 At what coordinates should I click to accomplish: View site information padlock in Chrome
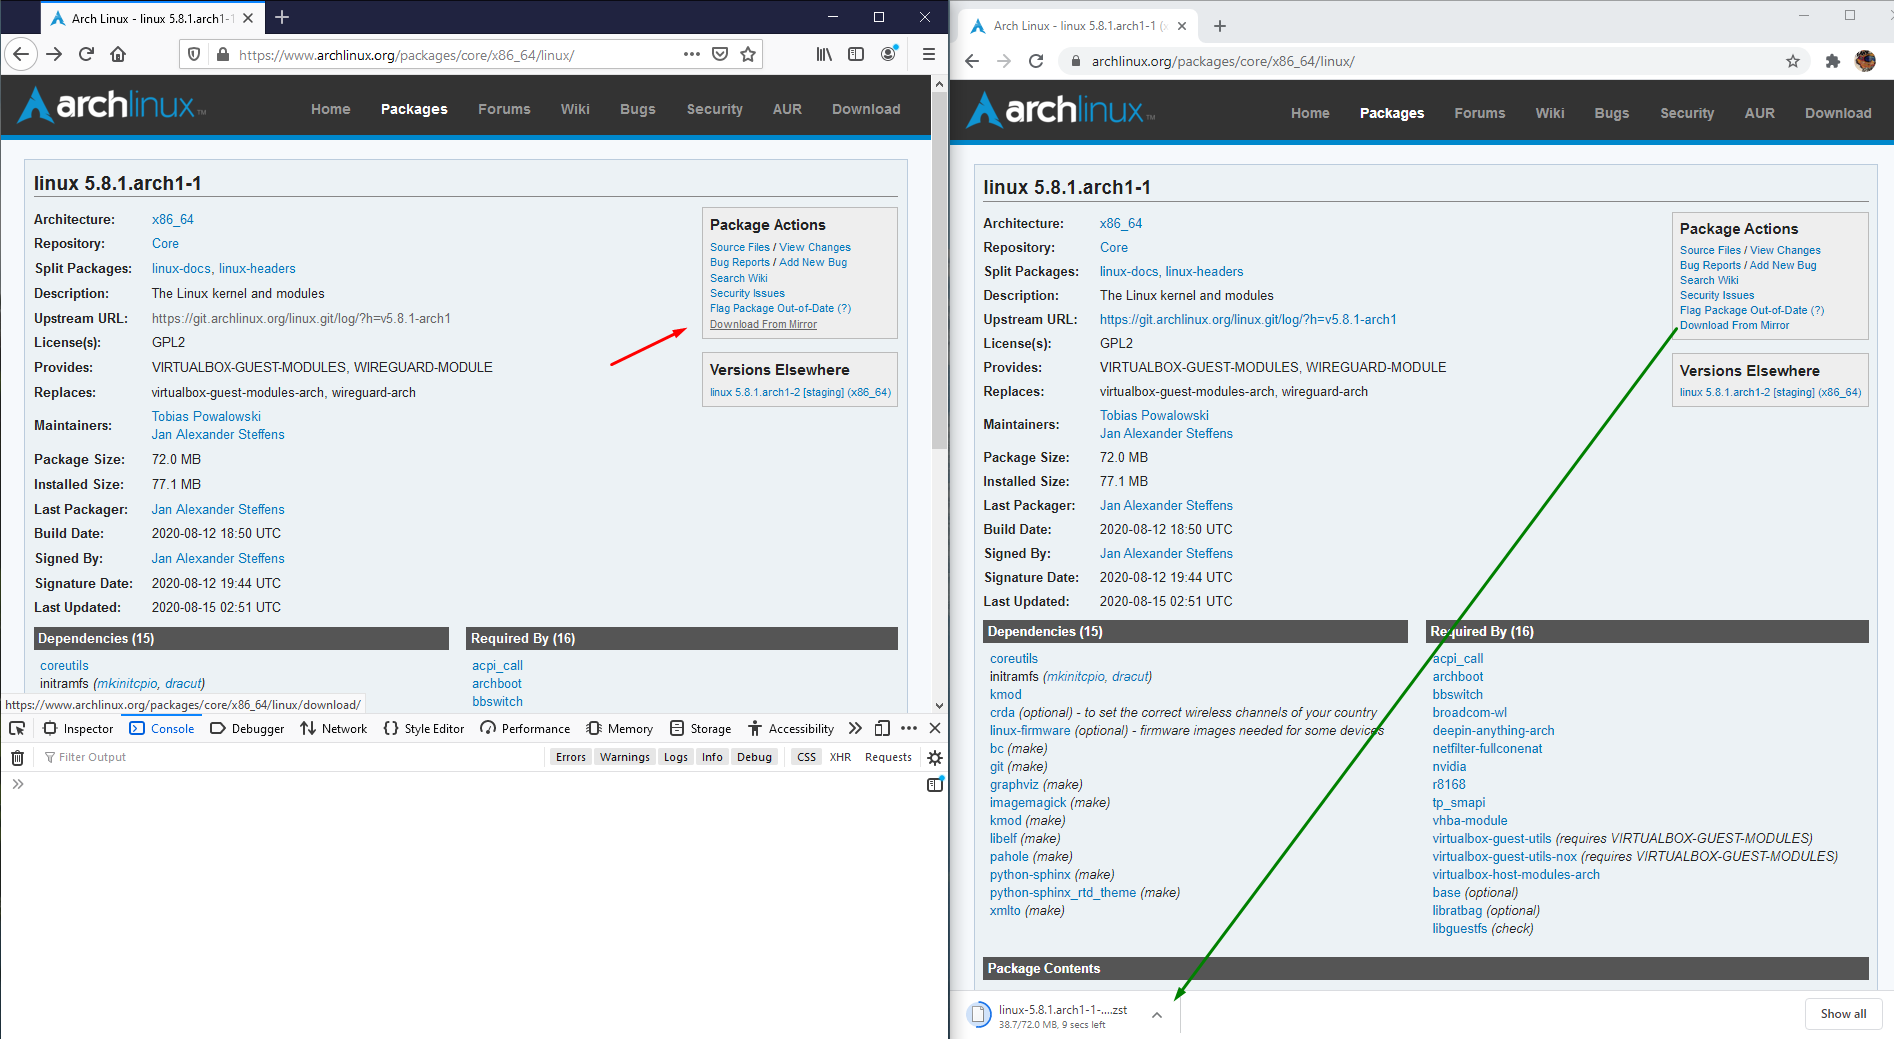click(1075, 61)
